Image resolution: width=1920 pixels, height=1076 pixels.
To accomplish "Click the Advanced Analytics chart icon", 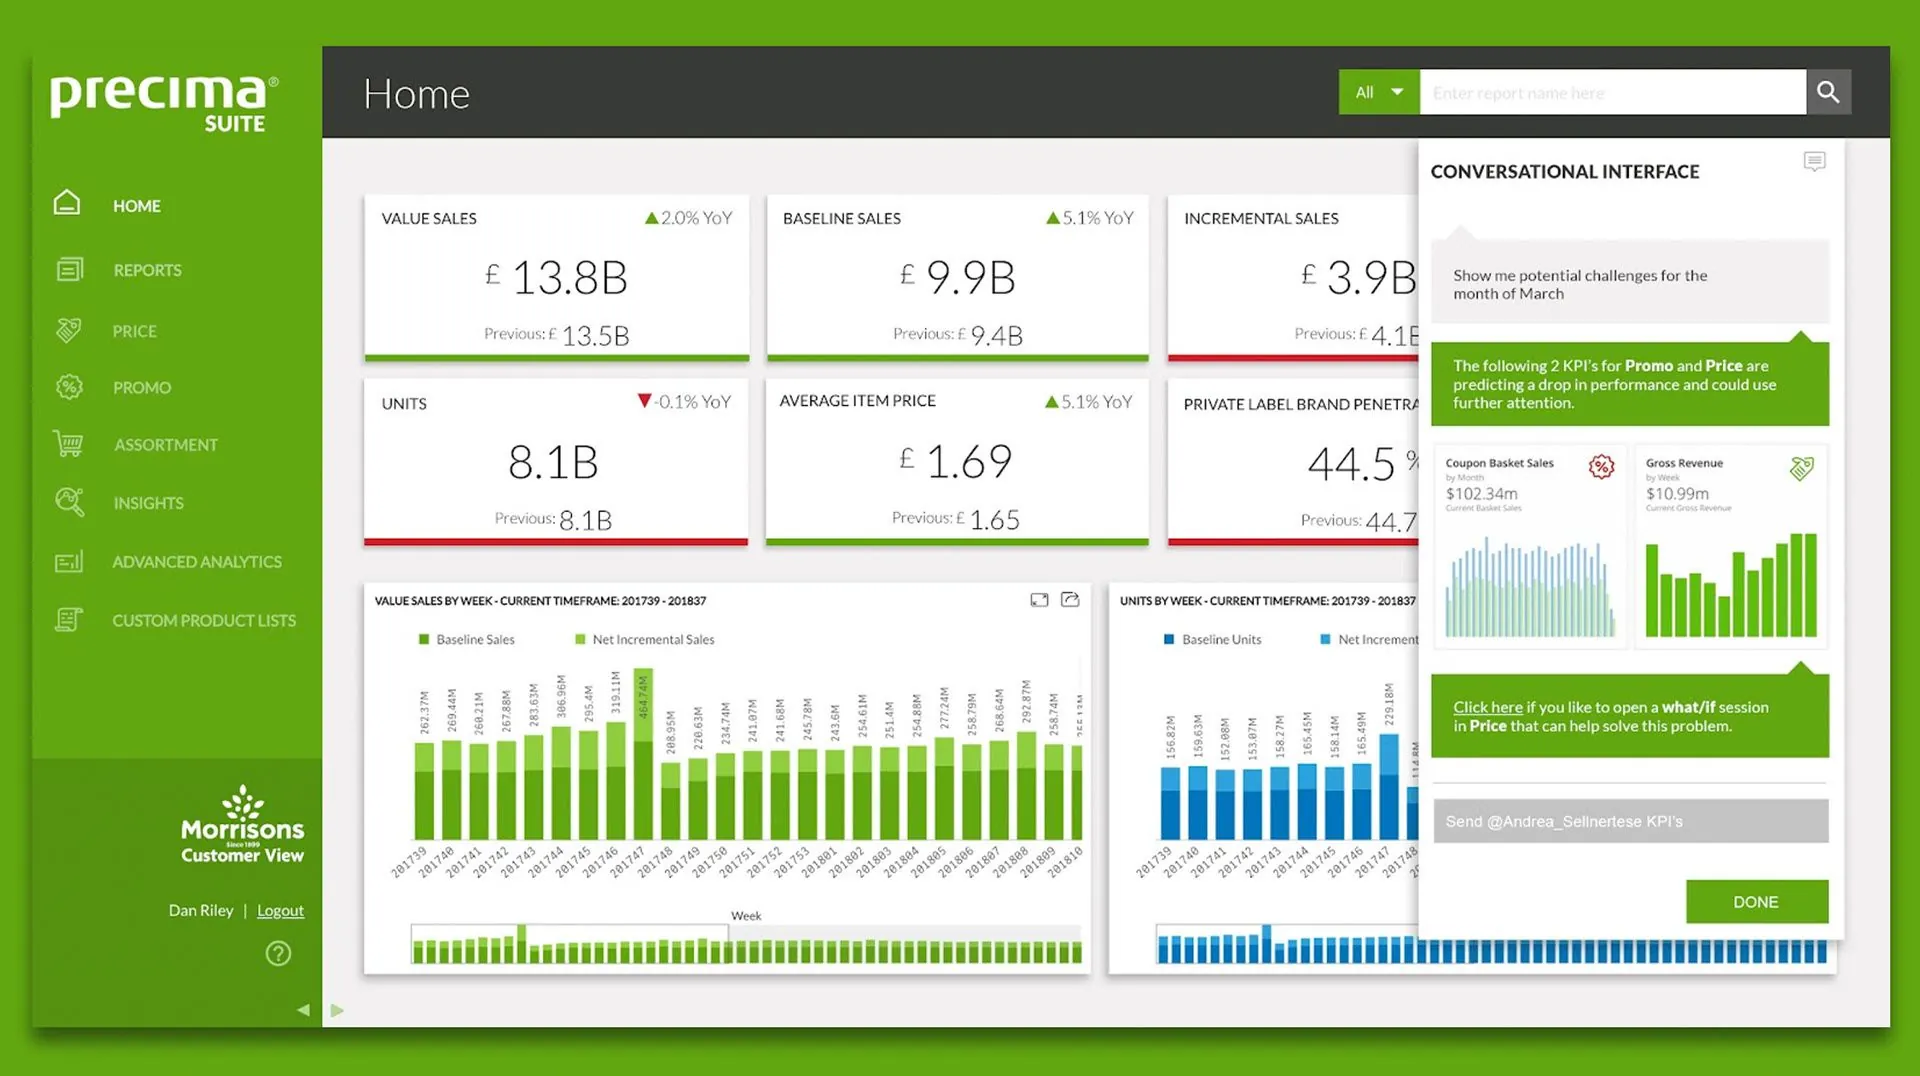I will tap(69, 561).
